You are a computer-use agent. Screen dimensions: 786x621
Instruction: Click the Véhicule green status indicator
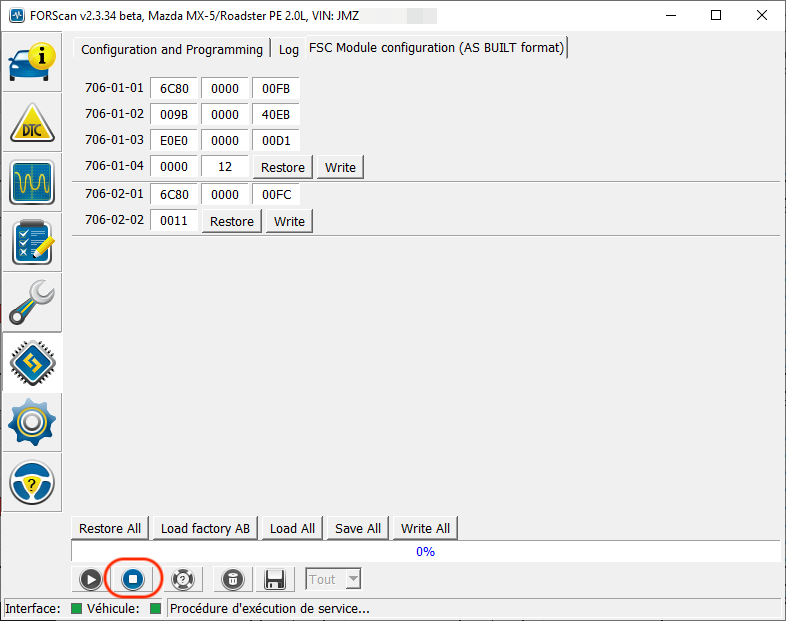click(155, 608)
